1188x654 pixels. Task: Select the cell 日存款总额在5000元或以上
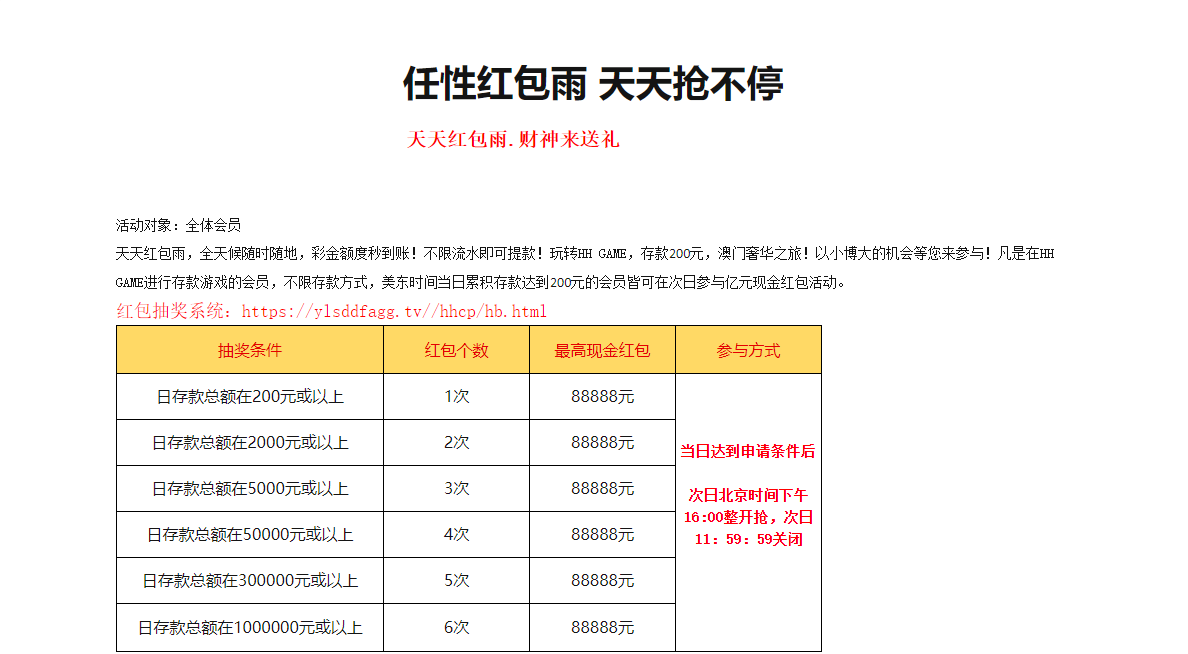(x=250, y=490)
